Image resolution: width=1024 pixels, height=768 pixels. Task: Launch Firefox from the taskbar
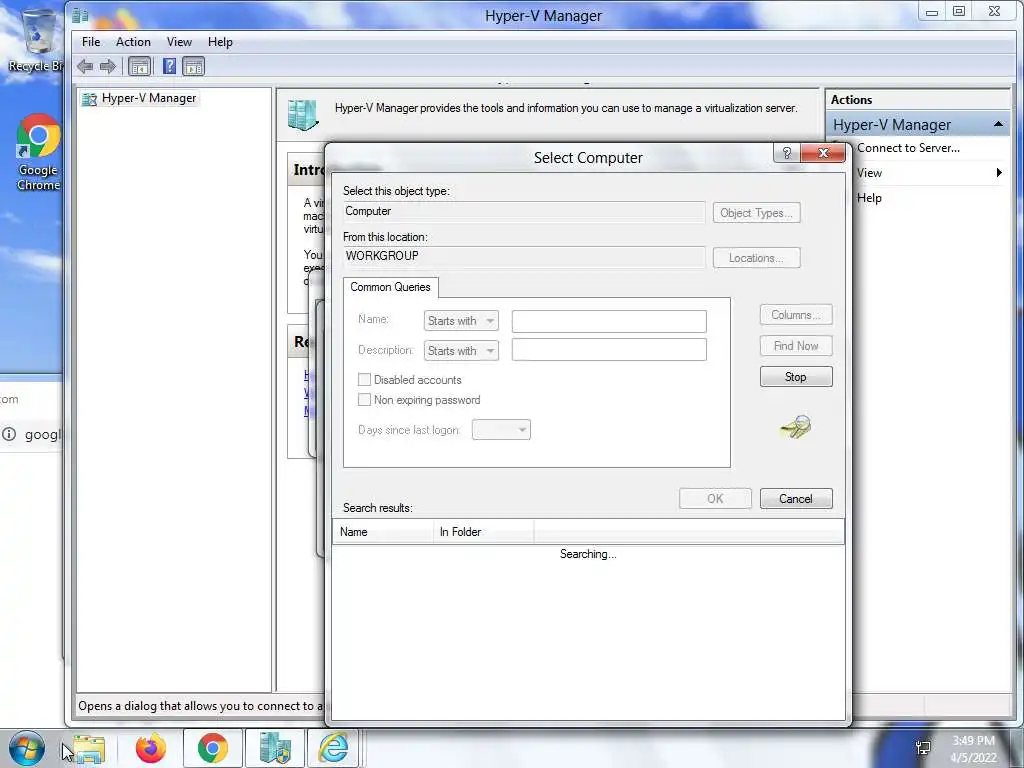(x=150, y=748)
